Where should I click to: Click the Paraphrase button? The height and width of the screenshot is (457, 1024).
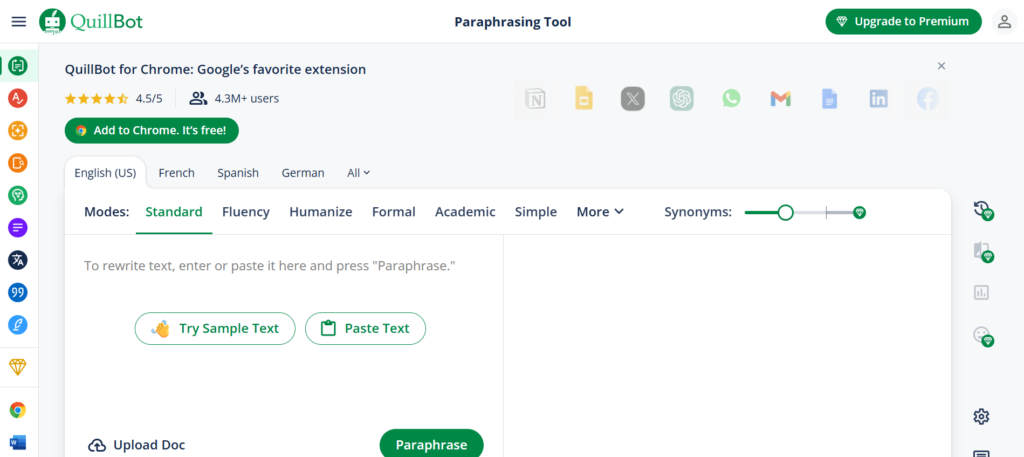(x=431, y=445)
